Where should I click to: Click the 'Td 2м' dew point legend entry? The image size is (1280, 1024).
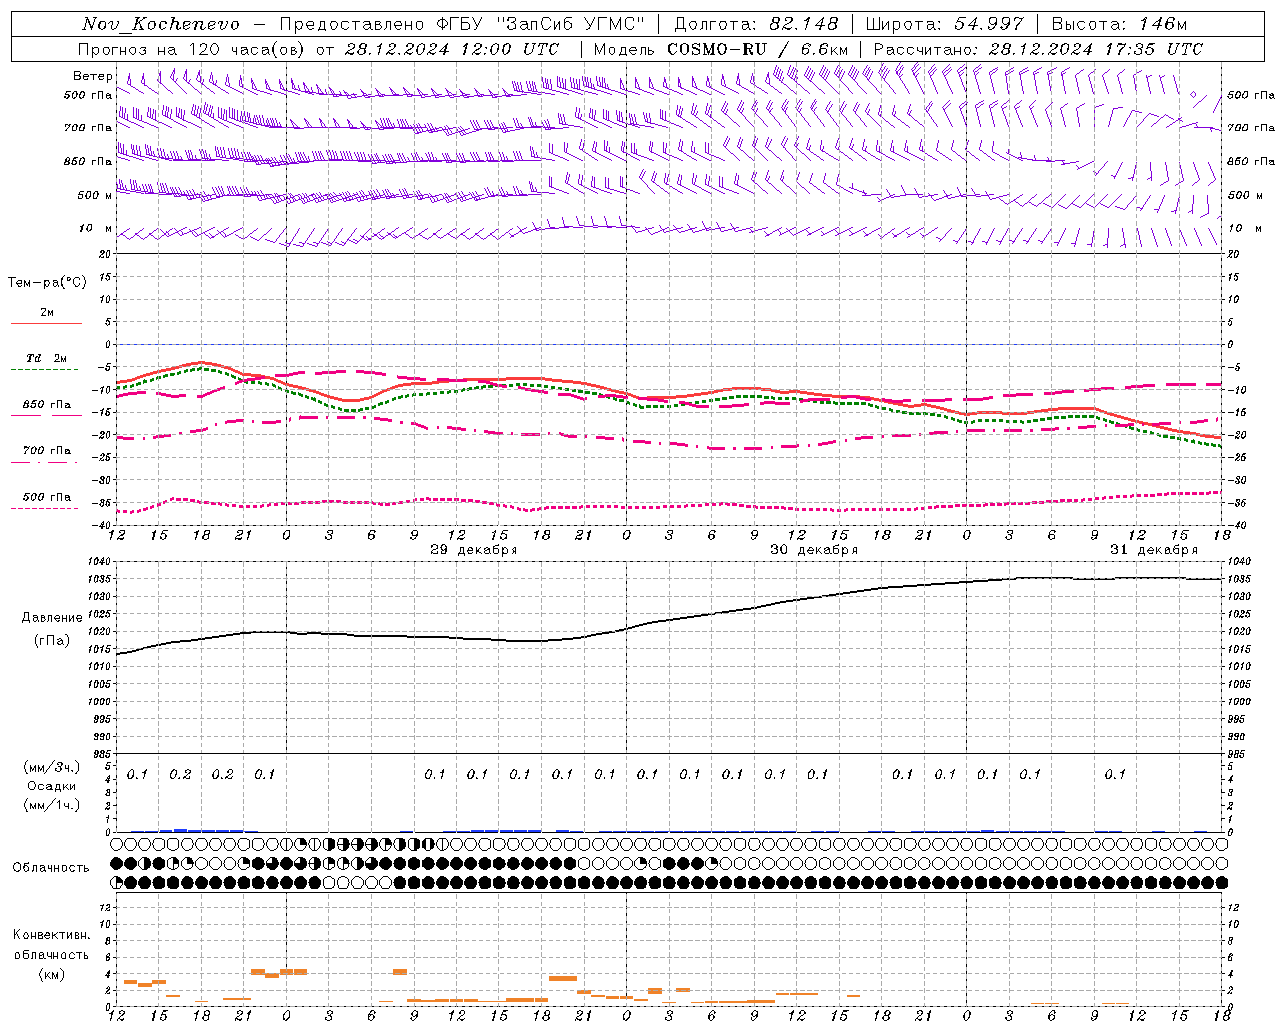coord(46,358)
